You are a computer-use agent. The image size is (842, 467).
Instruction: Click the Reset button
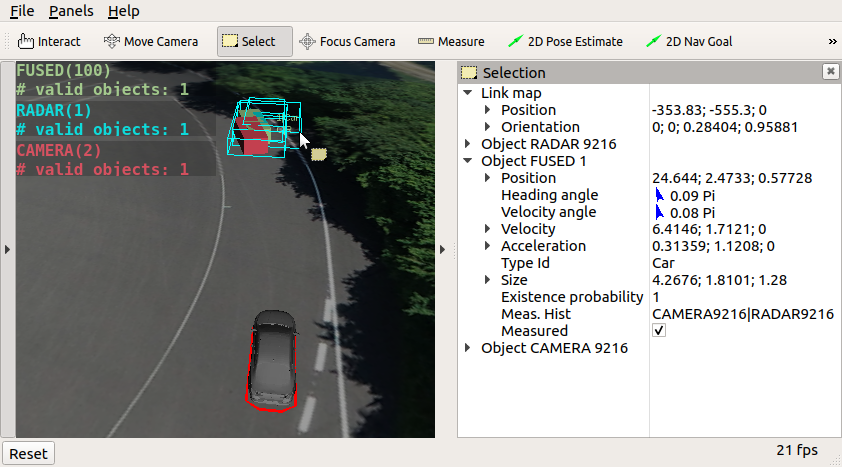click(28, 454)
